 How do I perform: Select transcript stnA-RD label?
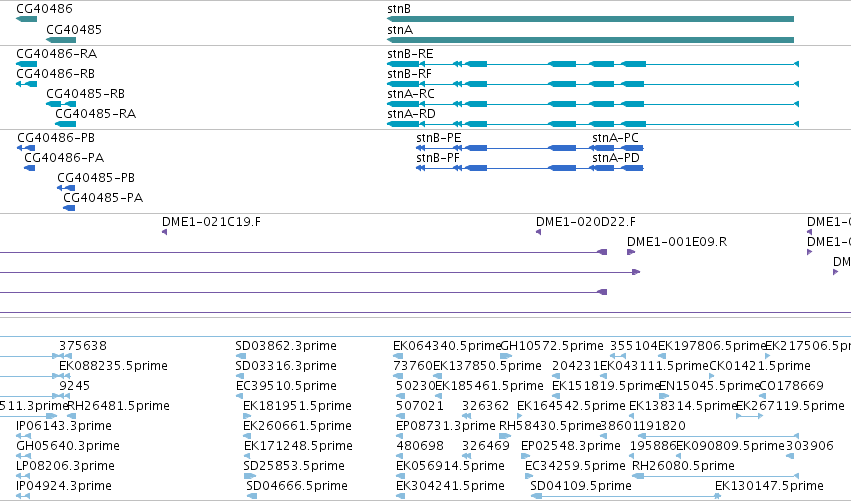[x=411, y=113]
